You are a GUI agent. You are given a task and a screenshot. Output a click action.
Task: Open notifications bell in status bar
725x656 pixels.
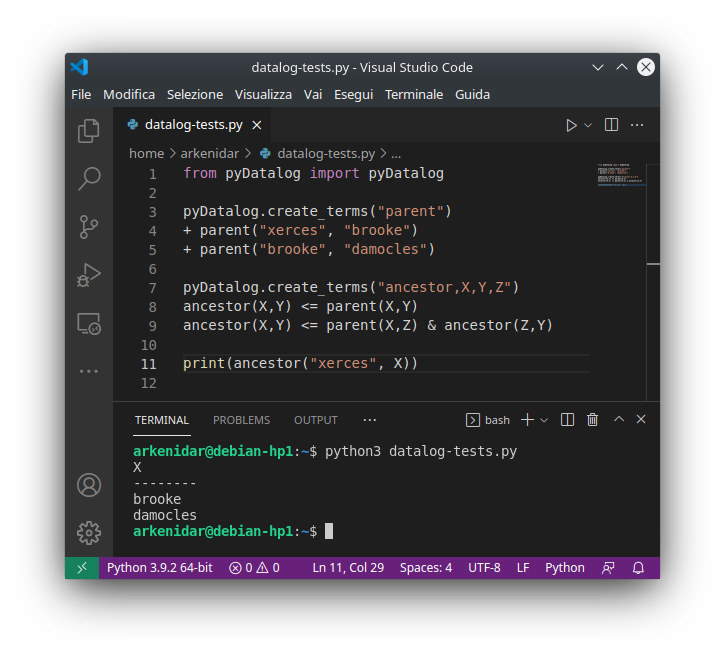(x=639, y=568)
